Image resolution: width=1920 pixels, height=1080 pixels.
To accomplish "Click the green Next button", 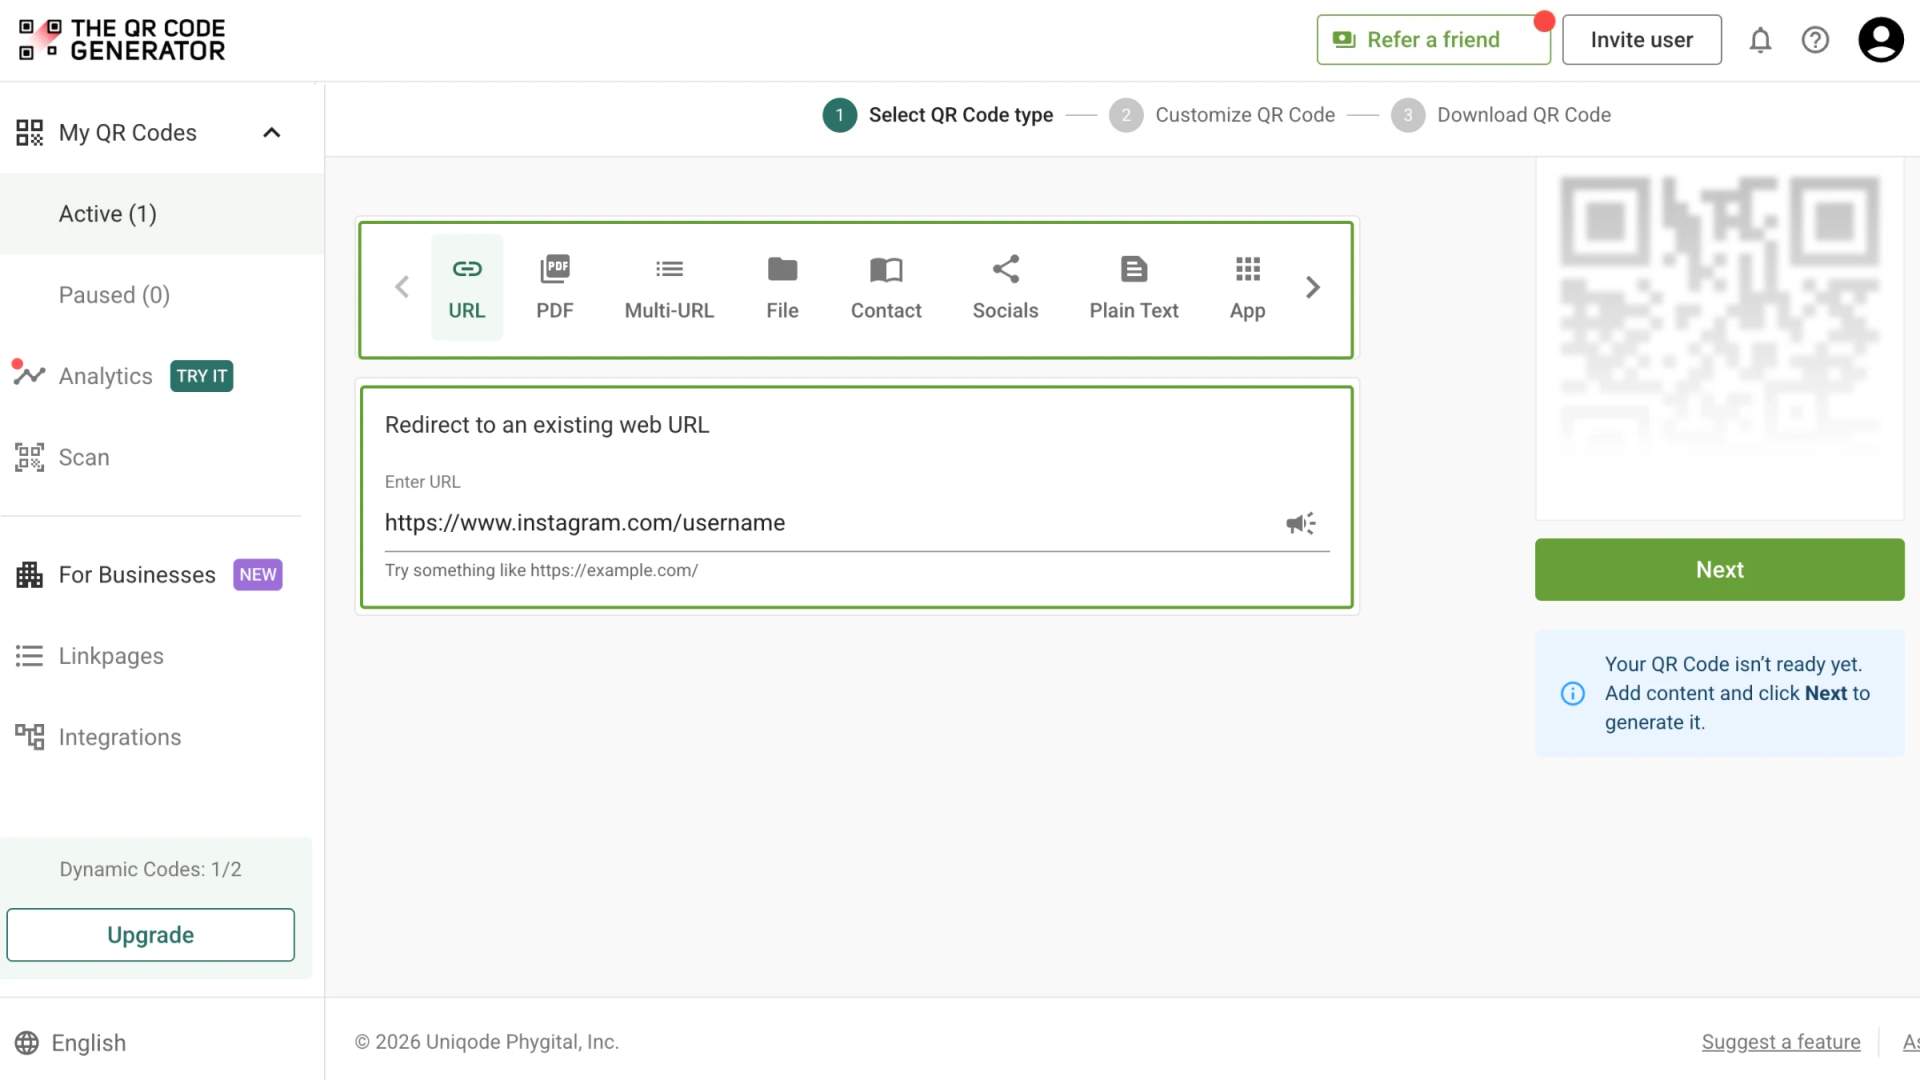I will (x=1719, y=570).
